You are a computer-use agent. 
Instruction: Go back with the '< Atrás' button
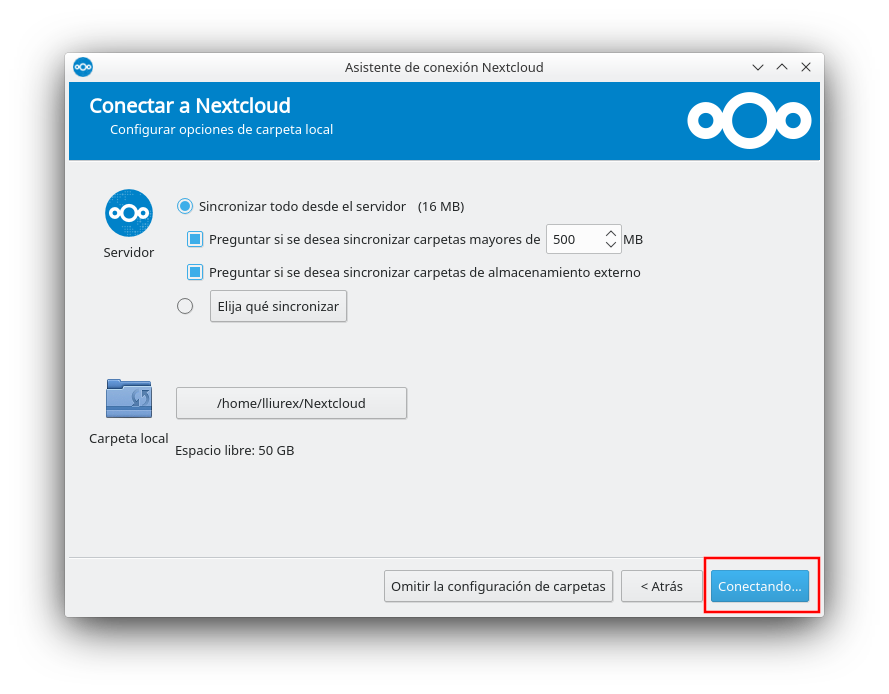(661, 586)
